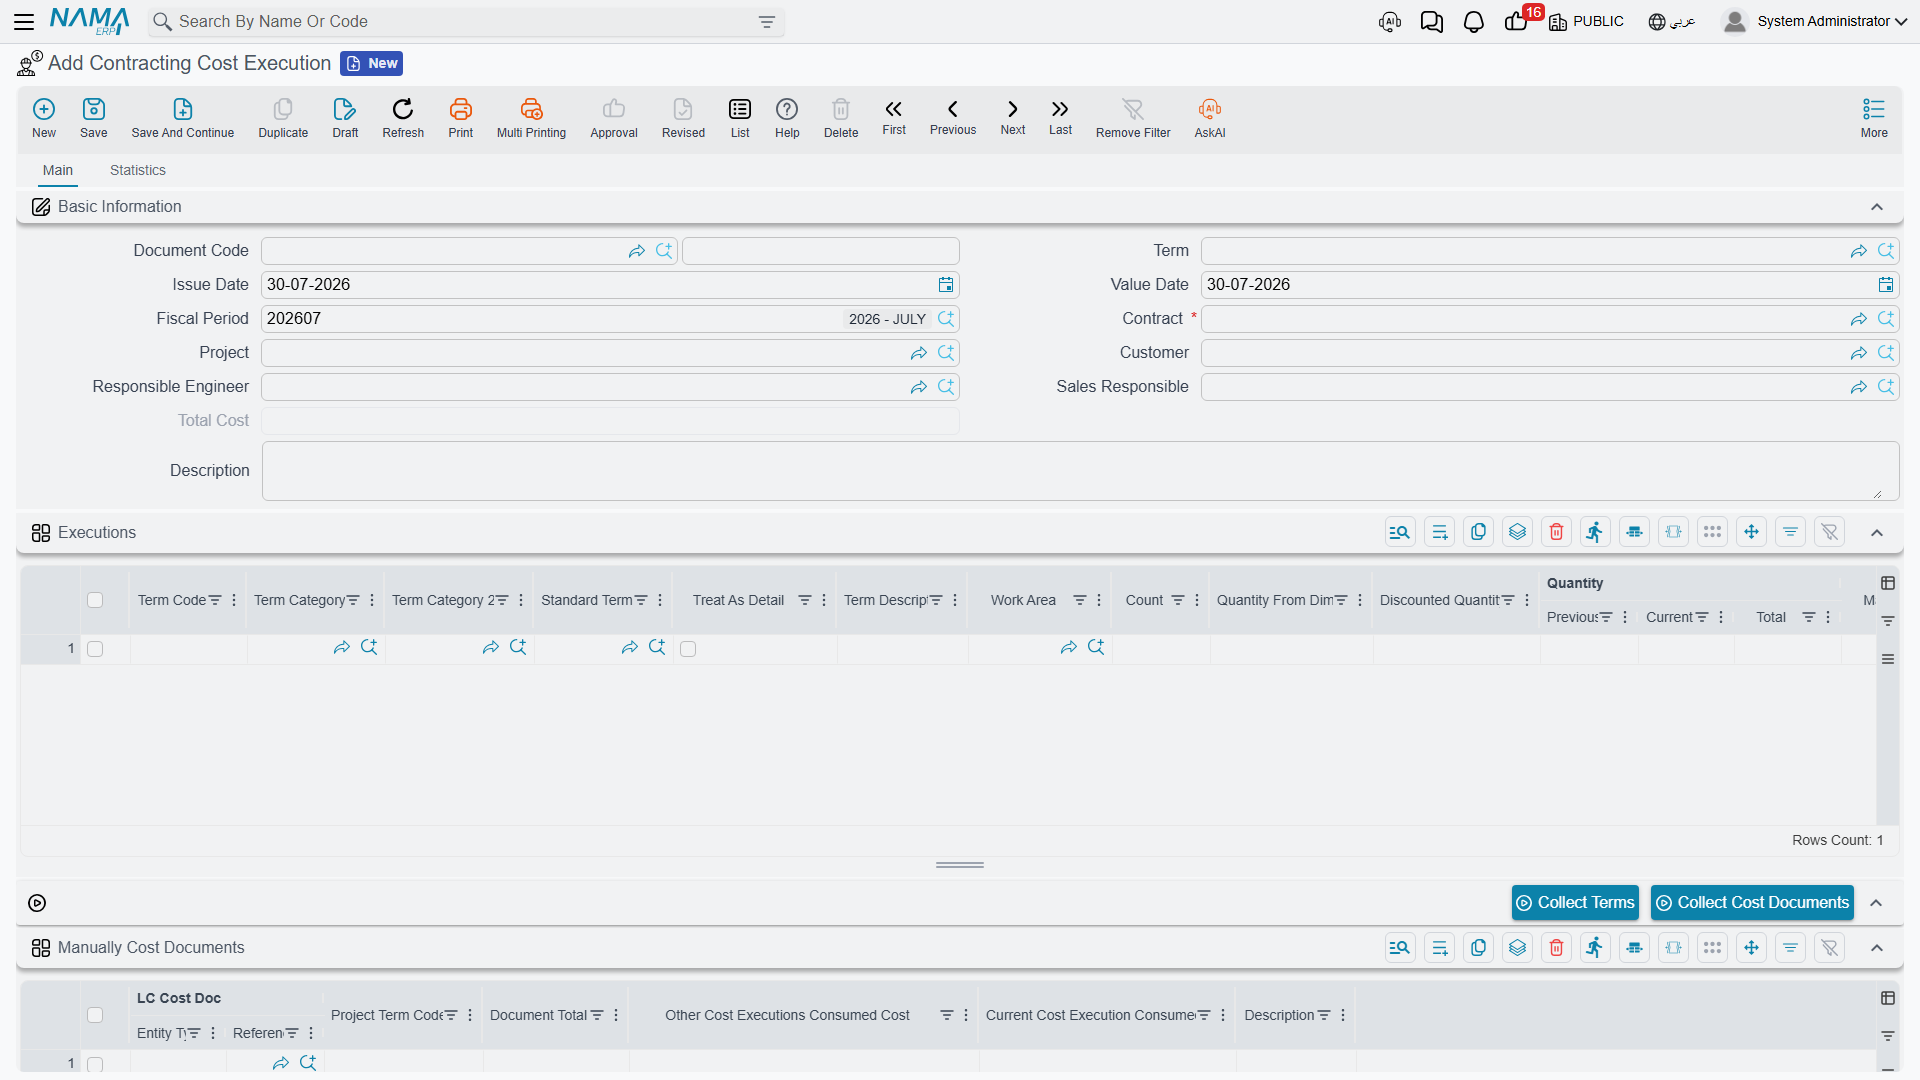Image resolution: width=1920 pixels, height=1080 pixels.
Task: Click the Approval icon
Action: pos(614,118)
